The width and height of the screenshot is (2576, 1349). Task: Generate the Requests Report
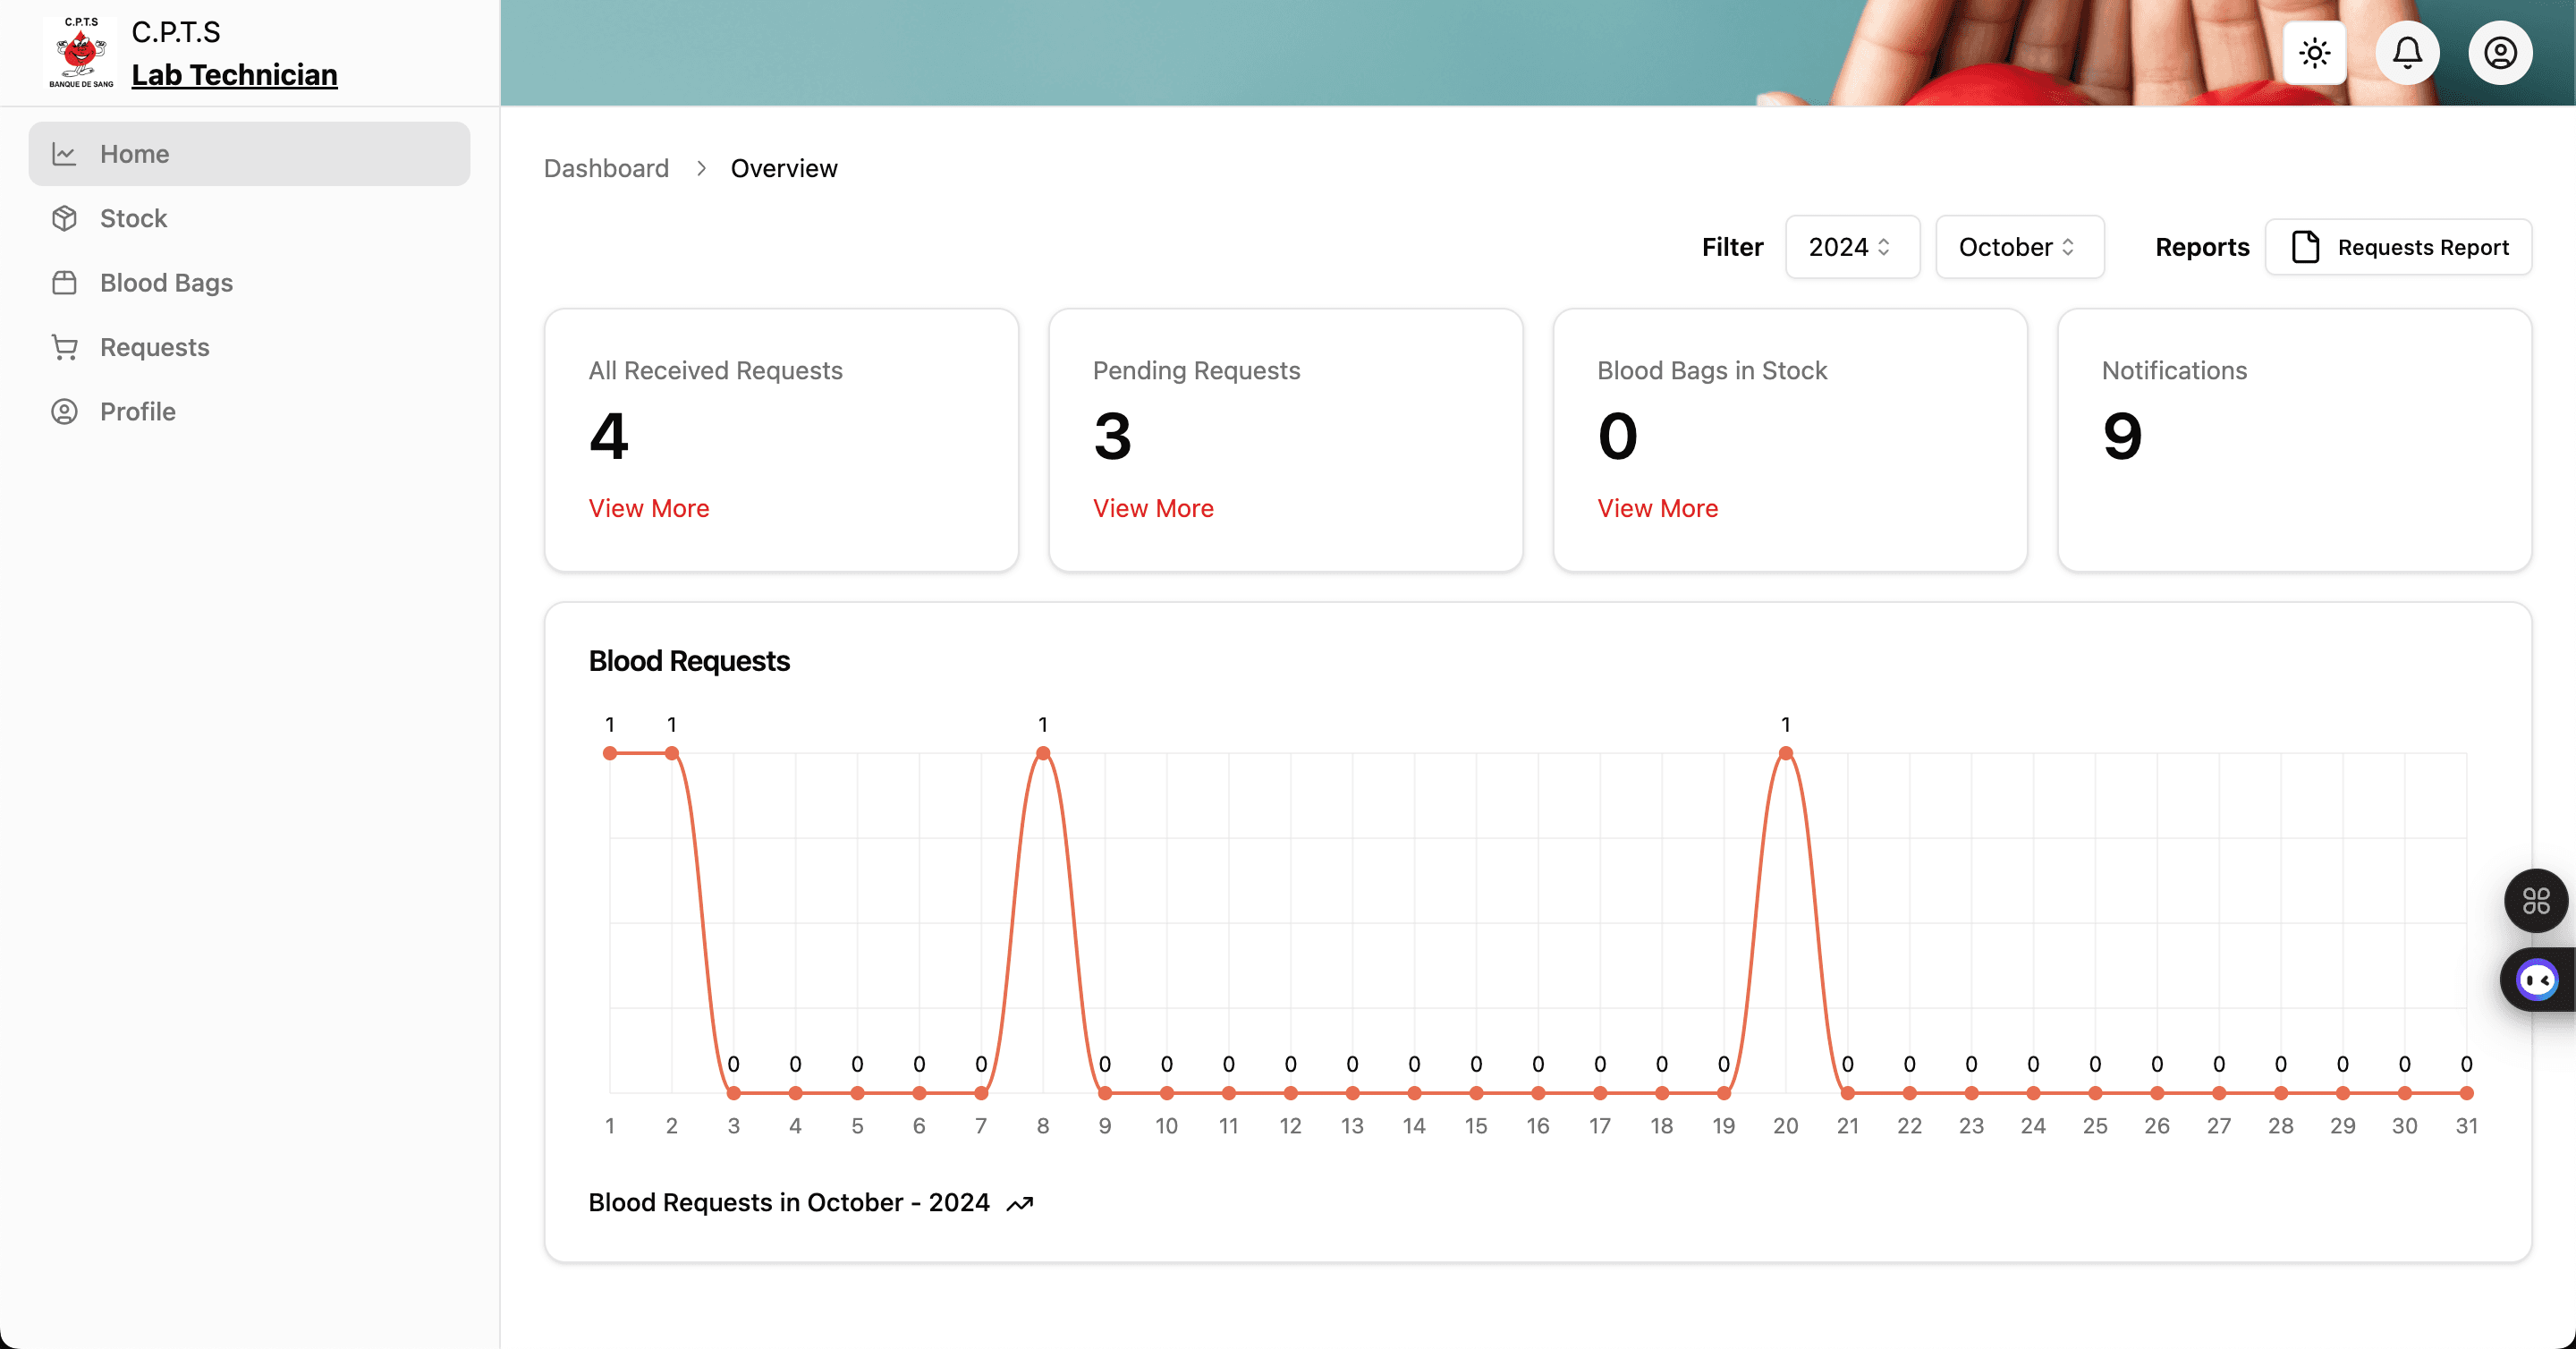pos(2398,247)
